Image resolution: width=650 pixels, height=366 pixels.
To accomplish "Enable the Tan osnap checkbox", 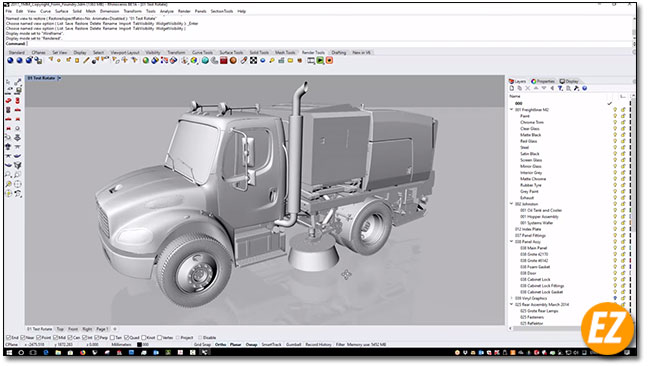I will pyautogui.click(x=112, y=338).
